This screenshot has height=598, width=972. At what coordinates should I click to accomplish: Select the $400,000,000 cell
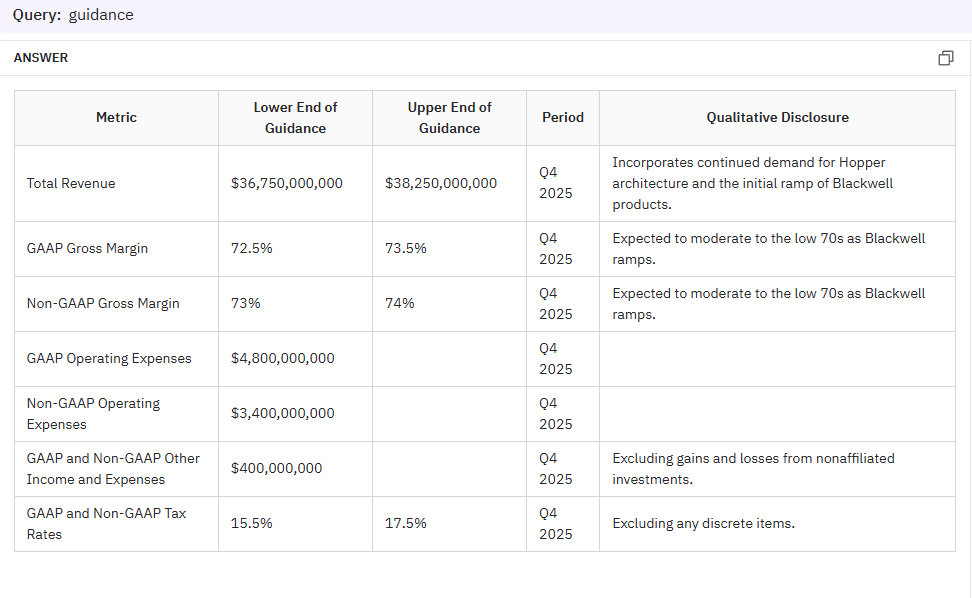pos(277,469)
